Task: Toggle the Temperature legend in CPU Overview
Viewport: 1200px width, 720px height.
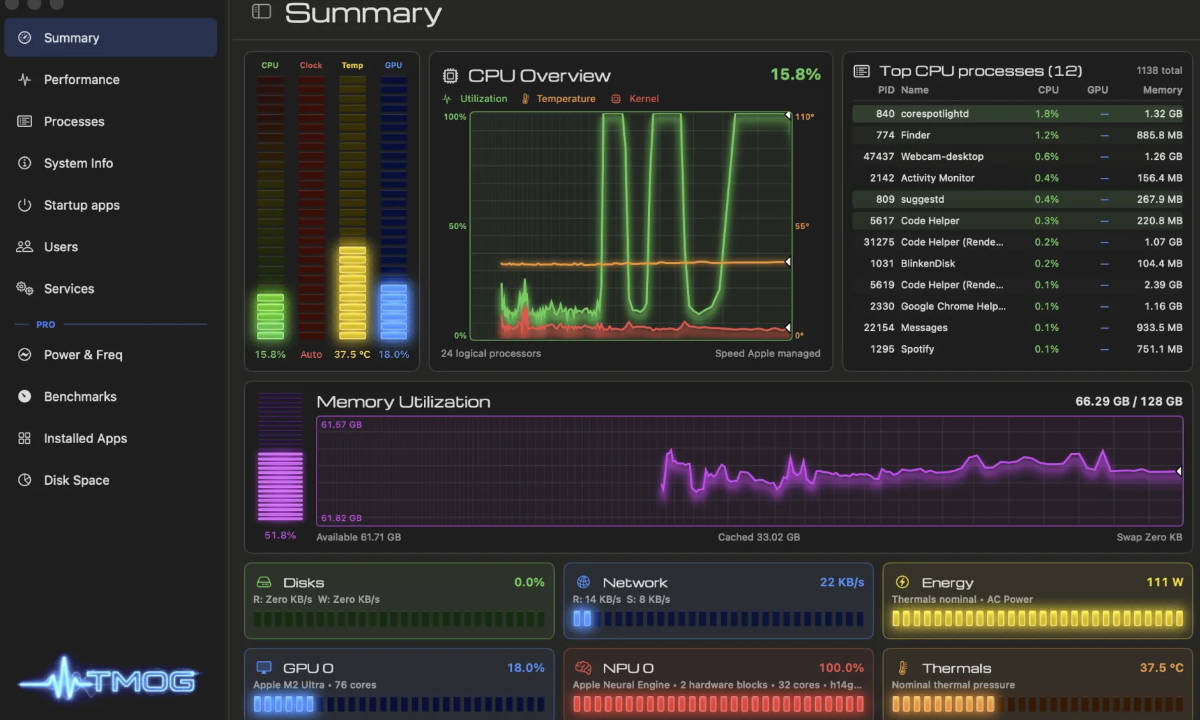Action: [x=558, y=99]
